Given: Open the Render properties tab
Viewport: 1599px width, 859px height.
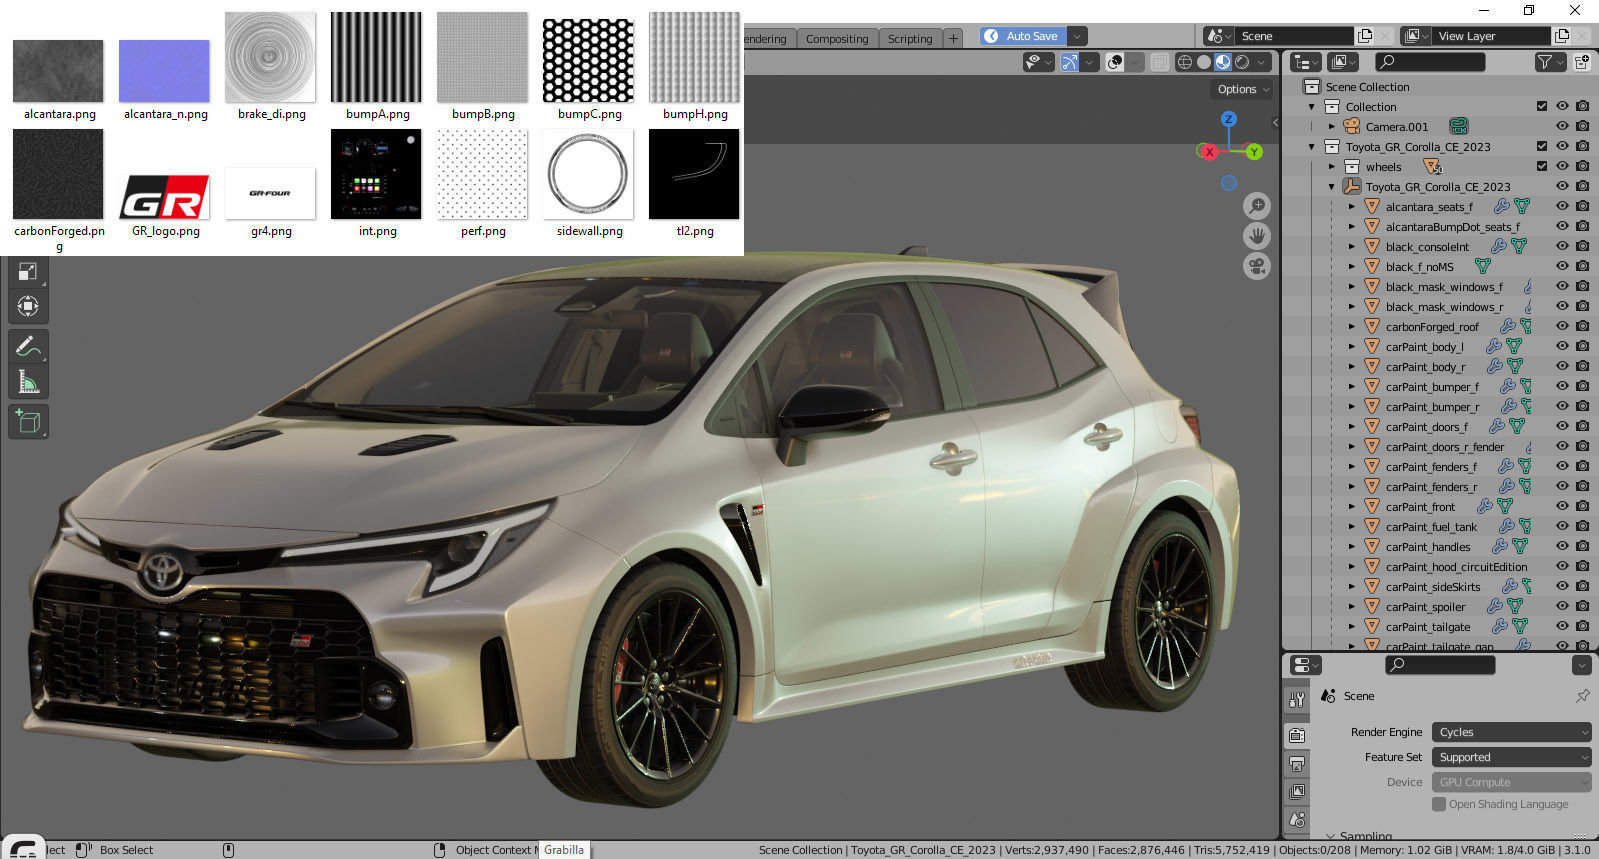Looking at the screenshot, I should (1297, 735).
